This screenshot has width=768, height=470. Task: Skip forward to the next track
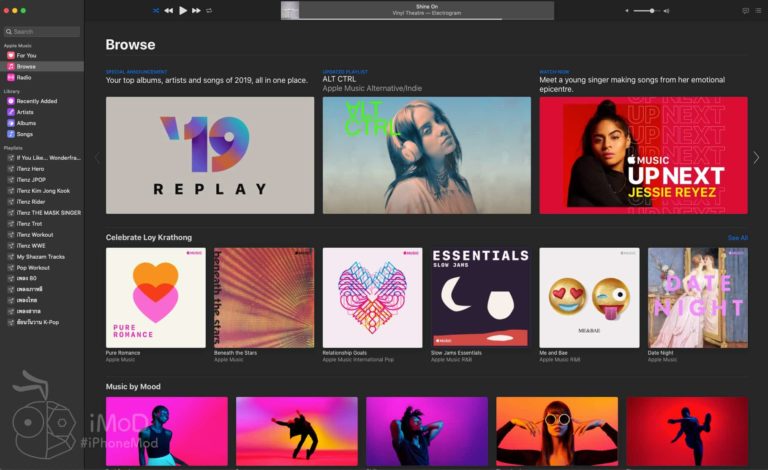pos(196,10)
